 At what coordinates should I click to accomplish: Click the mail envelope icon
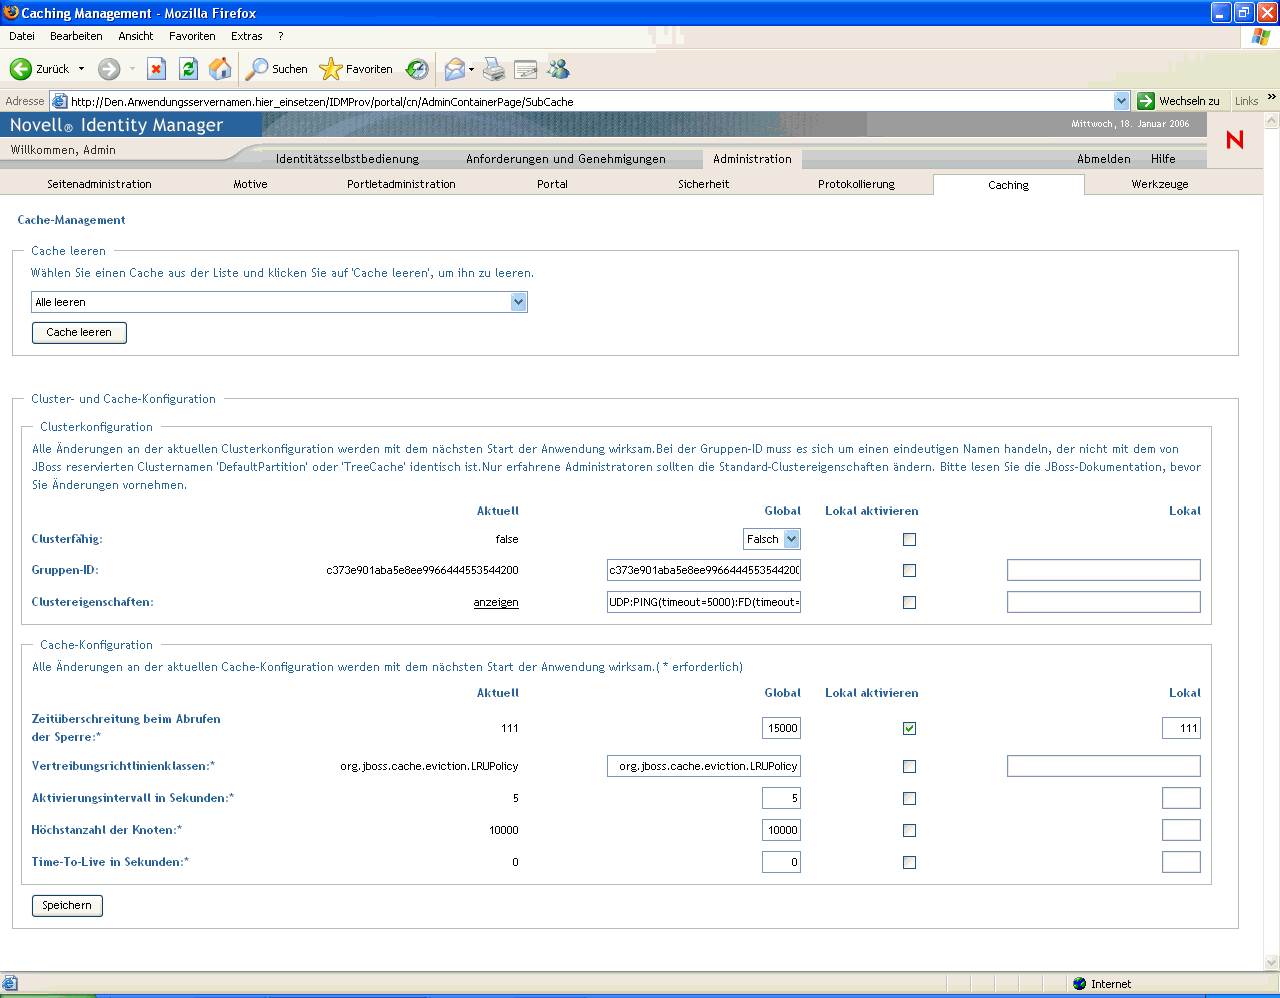coord(455,69)
